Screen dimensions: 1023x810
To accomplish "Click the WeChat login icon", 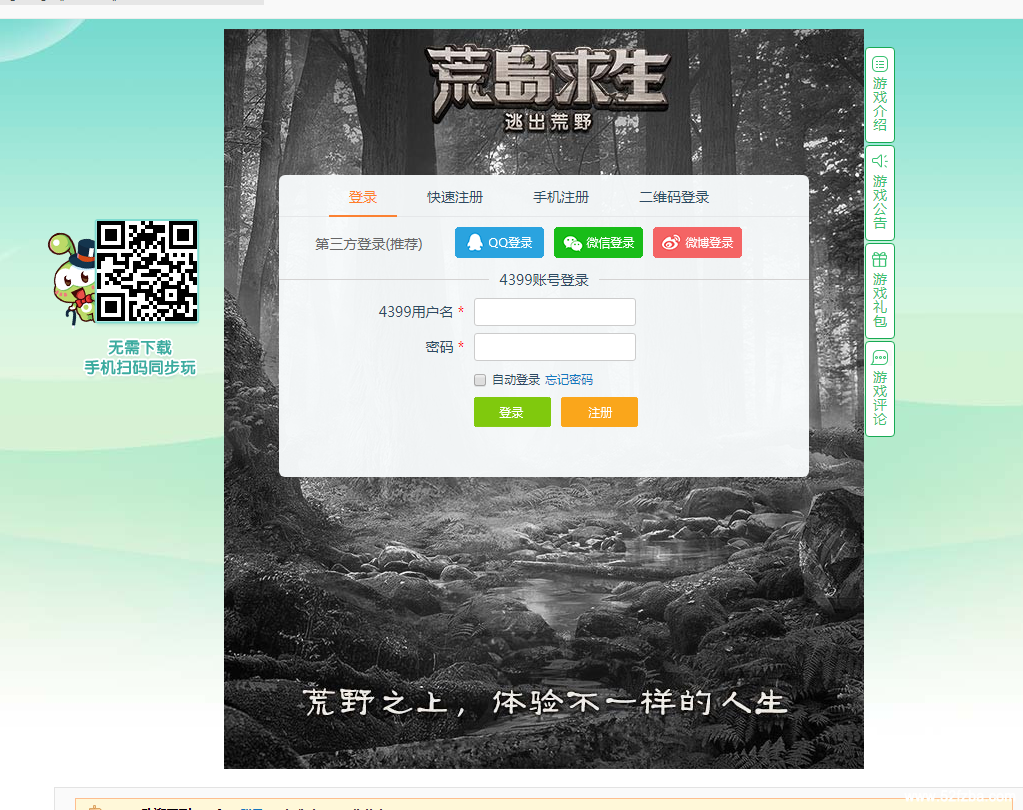I will (x=572, y=243).
